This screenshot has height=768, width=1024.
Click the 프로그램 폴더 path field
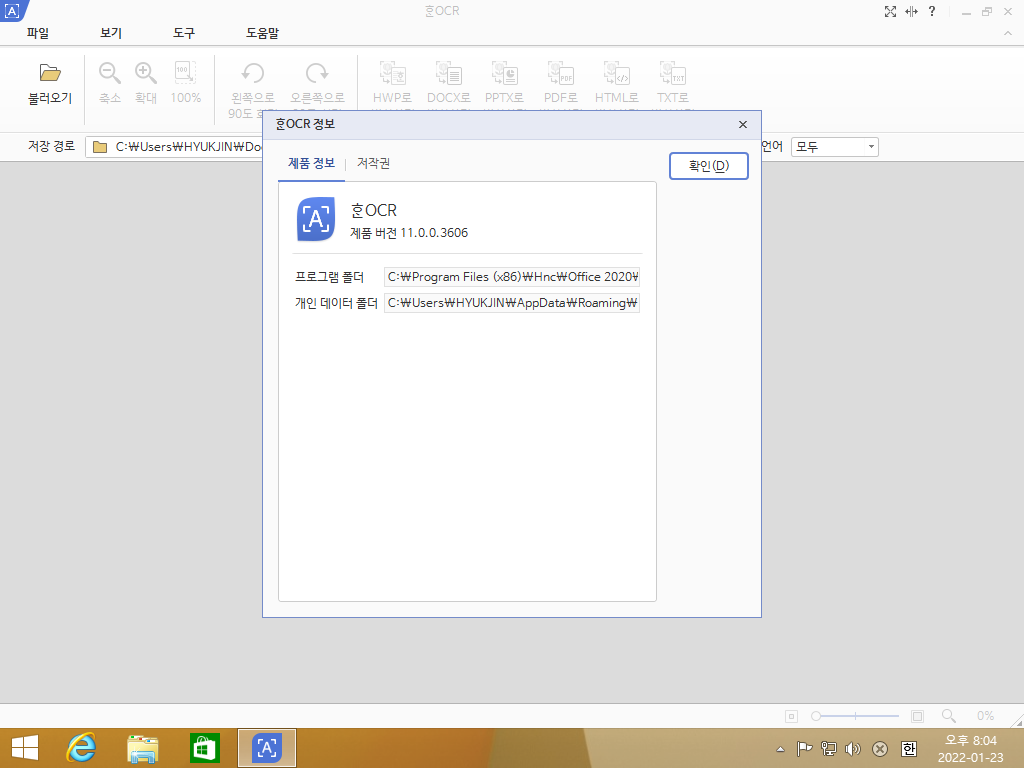click(x=511, y=277)
